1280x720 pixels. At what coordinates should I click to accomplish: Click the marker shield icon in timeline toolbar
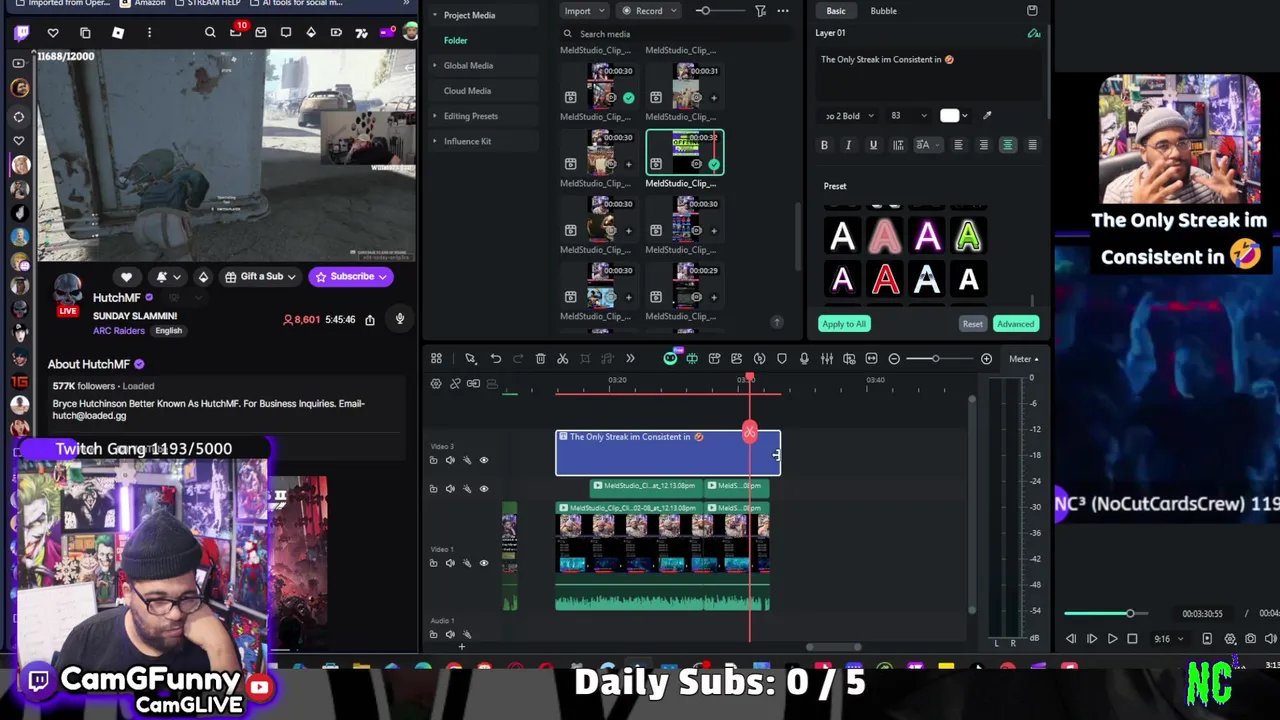tap(782, 358)
